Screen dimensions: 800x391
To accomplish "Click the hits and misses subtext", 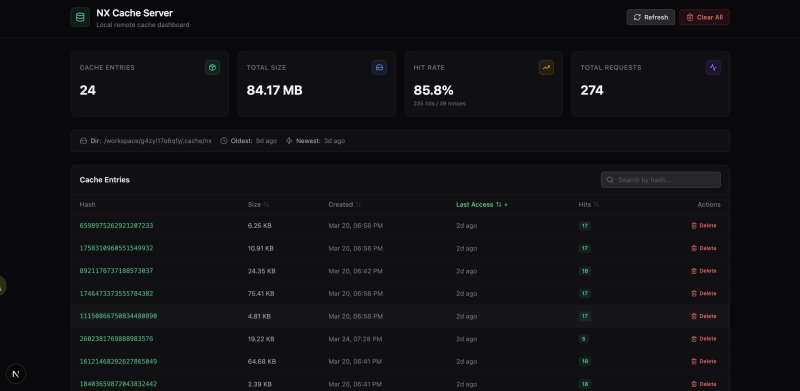I will click(439, 104).
